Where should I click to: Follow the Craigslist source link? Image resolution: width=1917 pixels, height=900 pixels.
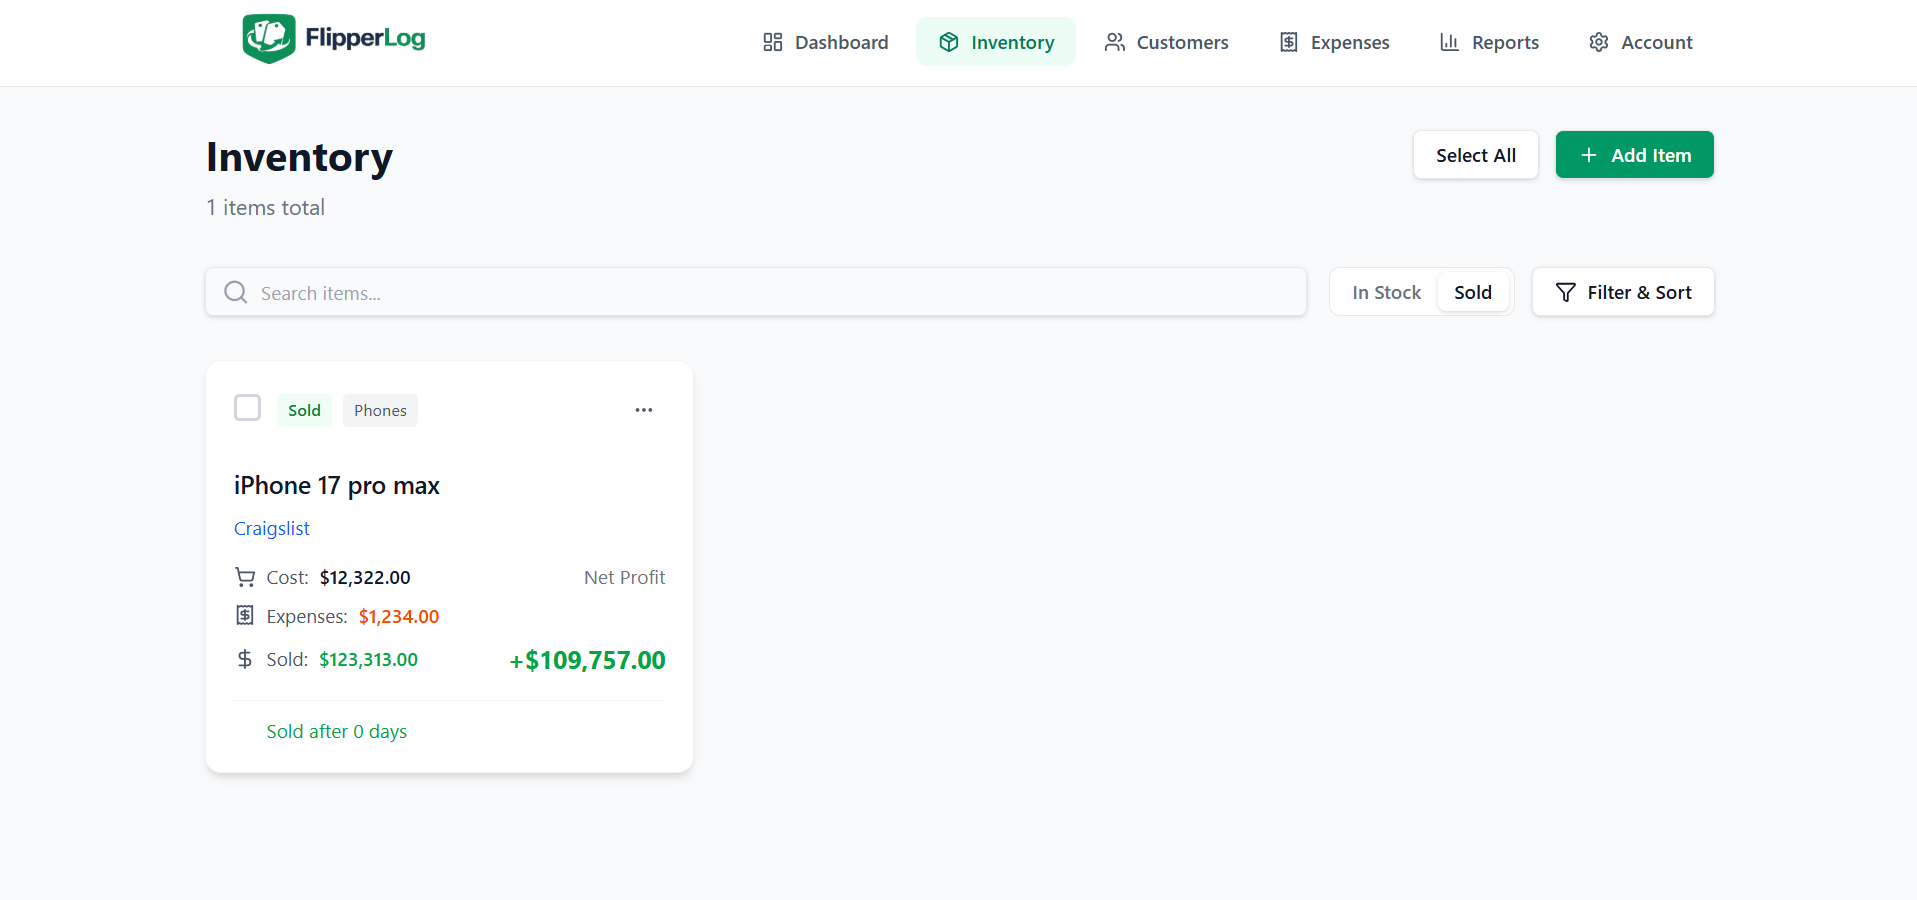[x=271, y=528]
